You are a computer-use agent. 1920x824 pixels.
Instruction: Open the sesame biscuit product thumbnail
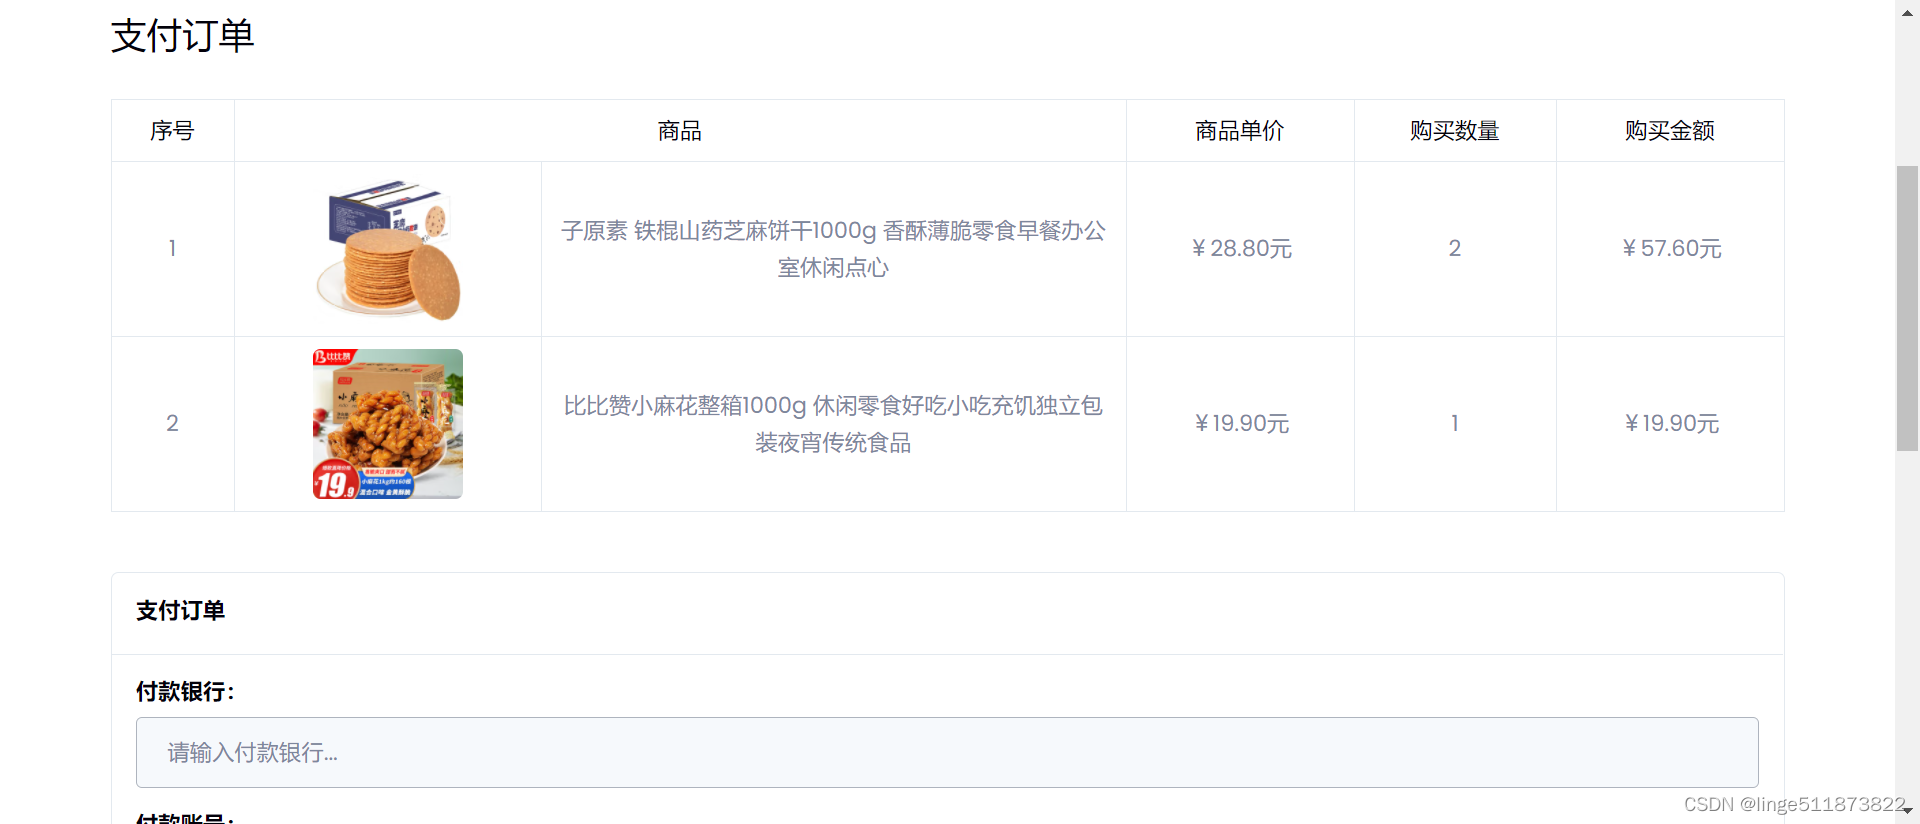(x=388, y=249)
